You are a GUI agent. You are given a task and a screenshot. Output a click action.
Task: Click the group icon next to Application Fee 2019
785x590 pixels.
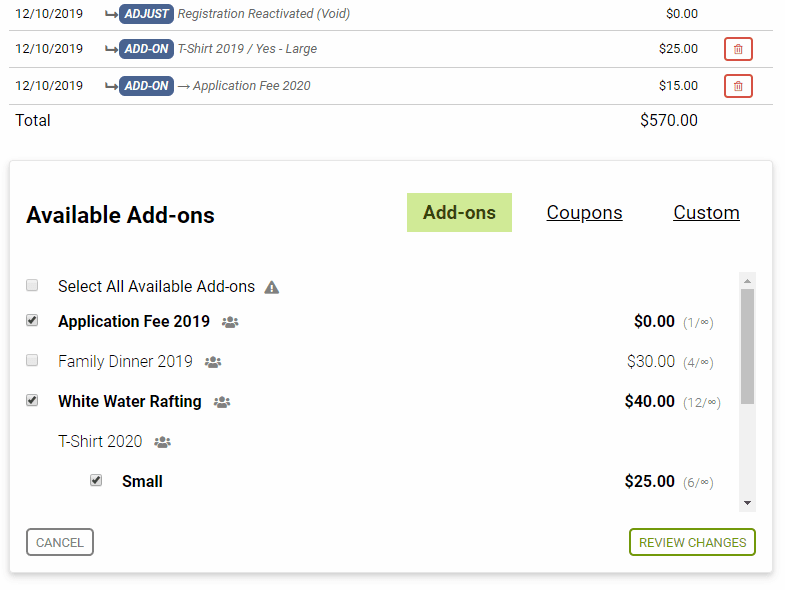pos(230,322)
